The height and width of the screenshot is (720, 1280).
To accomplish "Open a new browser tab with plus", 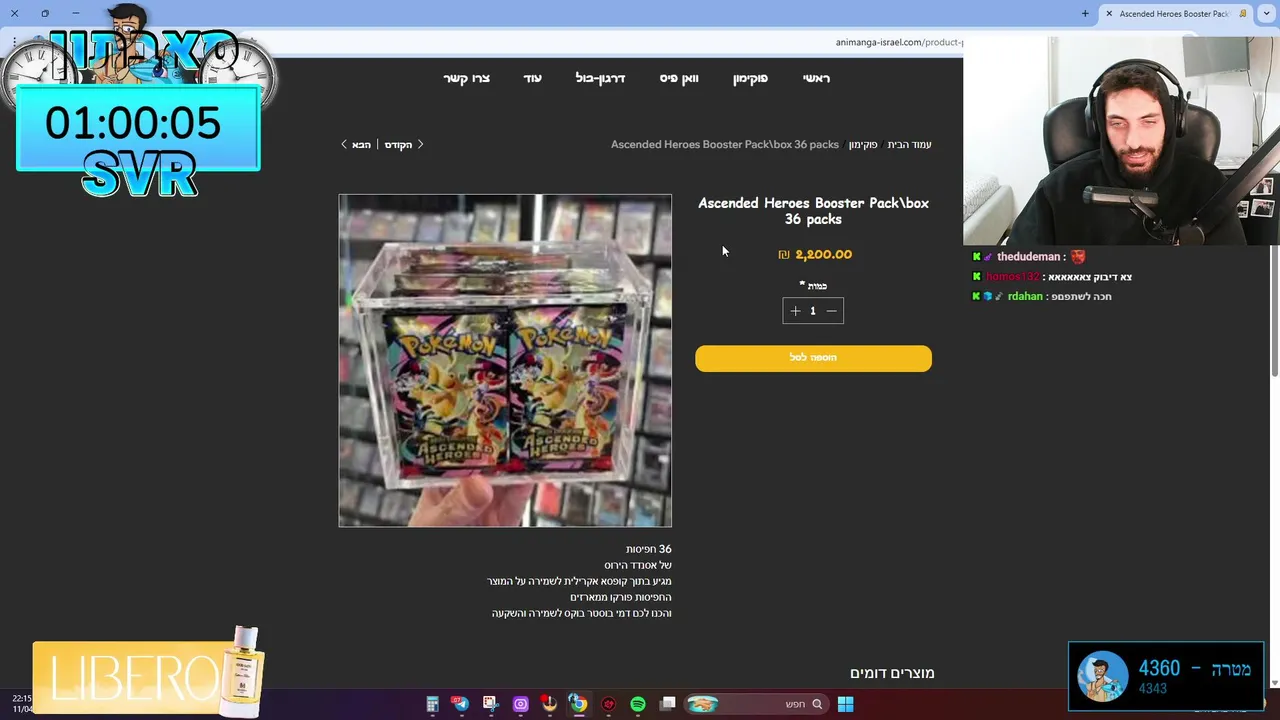I will point(1085,14).
